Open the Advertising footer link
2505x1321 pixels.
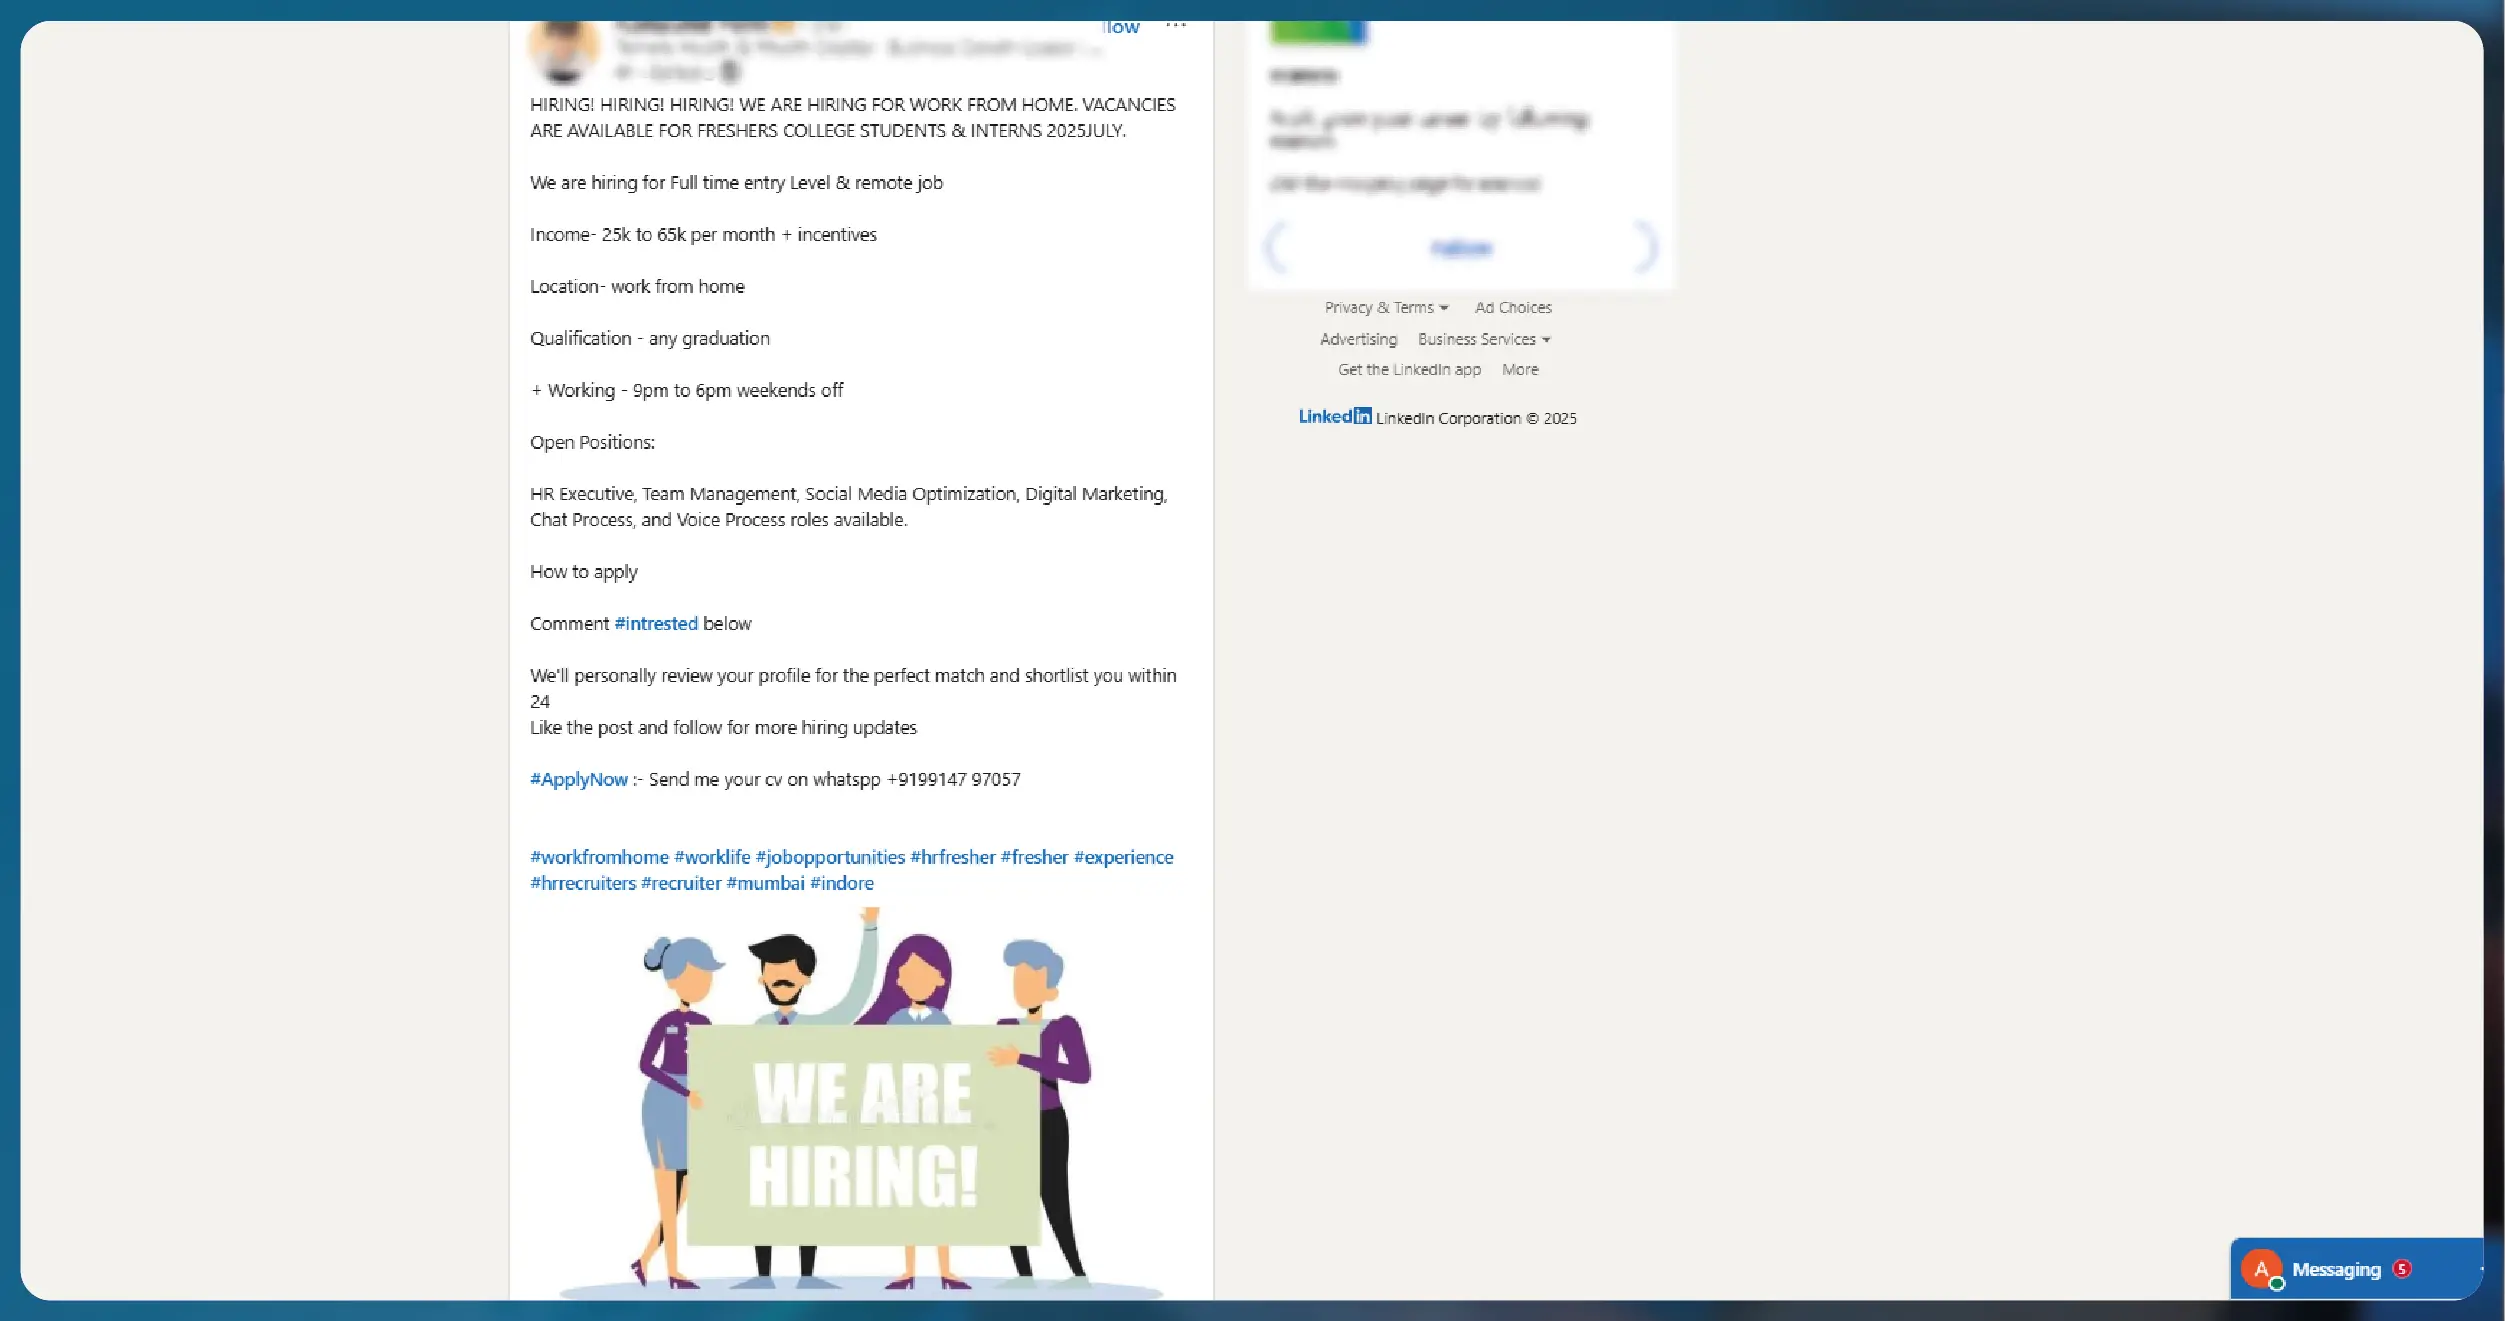1358,340
